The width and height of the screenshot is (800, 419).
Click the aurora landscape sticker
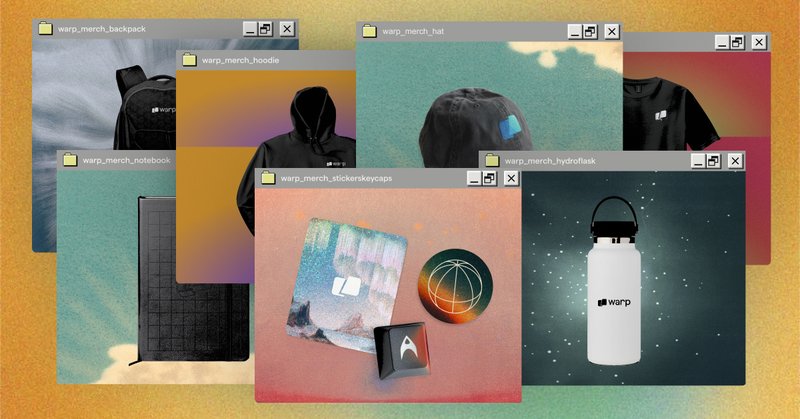(347, 285)
